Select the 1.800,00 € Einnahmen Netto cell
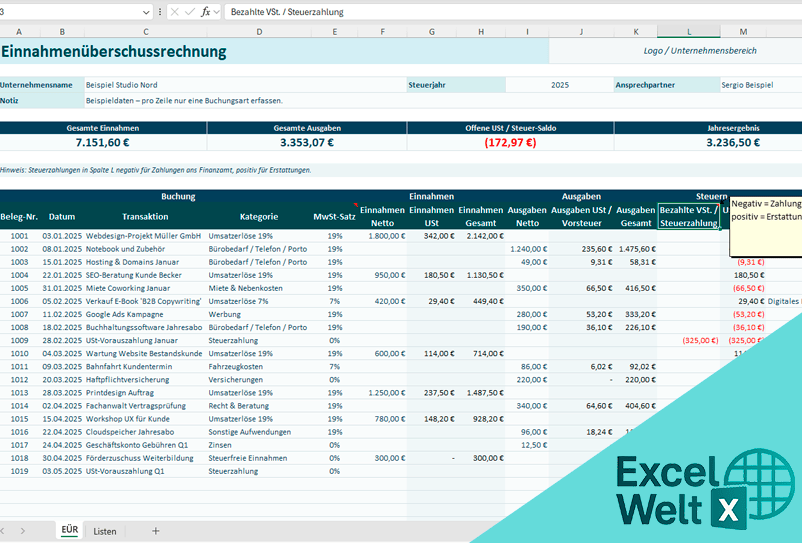 click(x=383, y=236)
